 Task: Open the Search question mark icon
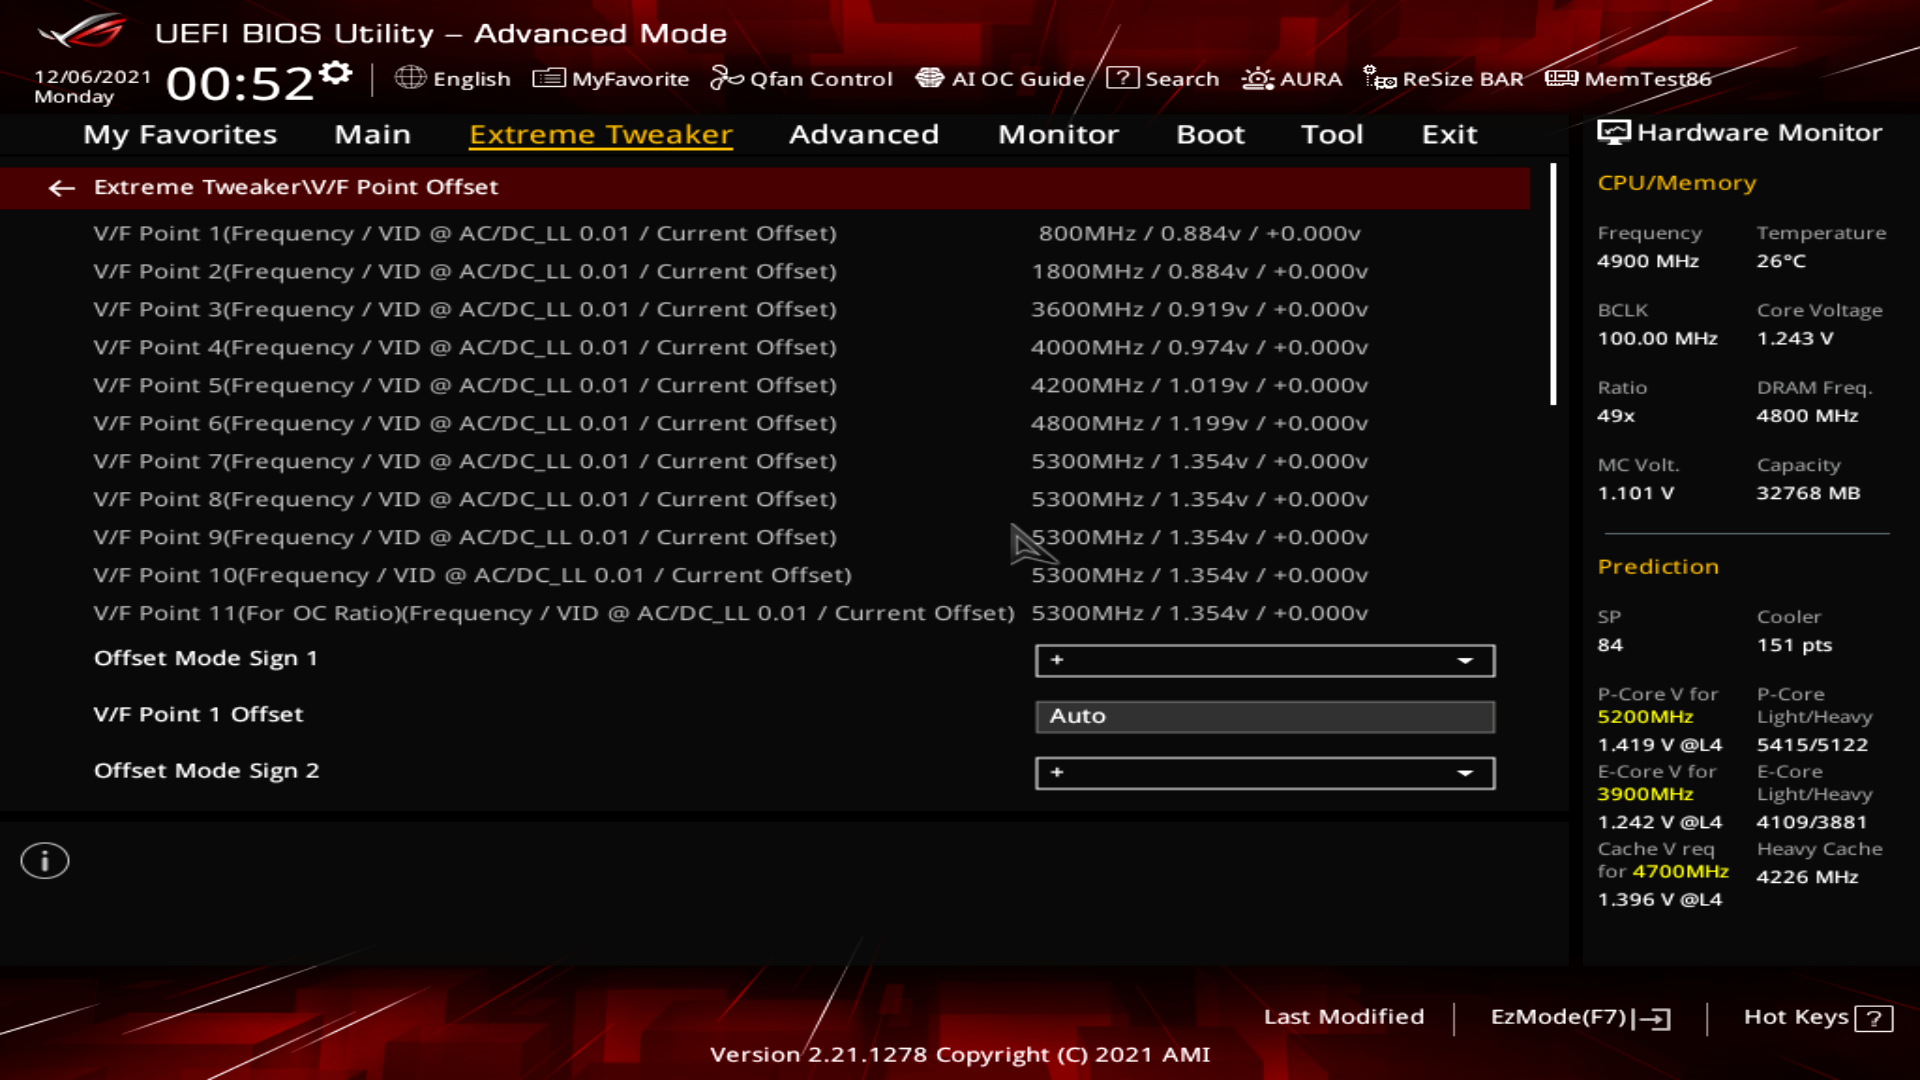pyautogui.click(x=1122, y=78)
